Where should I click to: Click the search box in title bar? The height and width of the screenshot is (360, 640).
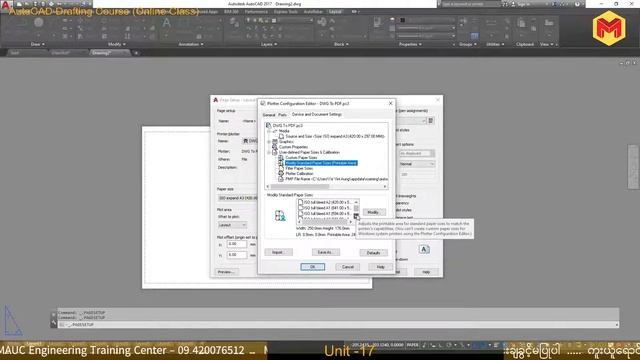pos(471,4)
